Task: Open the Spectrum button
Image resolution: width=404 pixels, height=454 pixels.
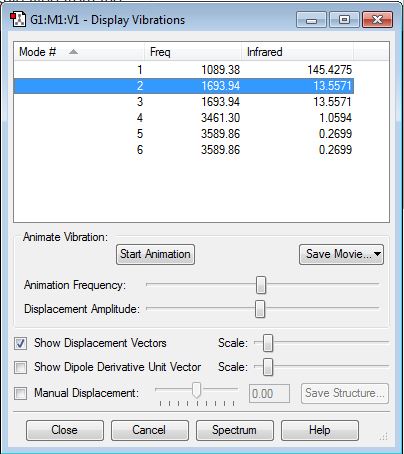Action: [235, 430]
